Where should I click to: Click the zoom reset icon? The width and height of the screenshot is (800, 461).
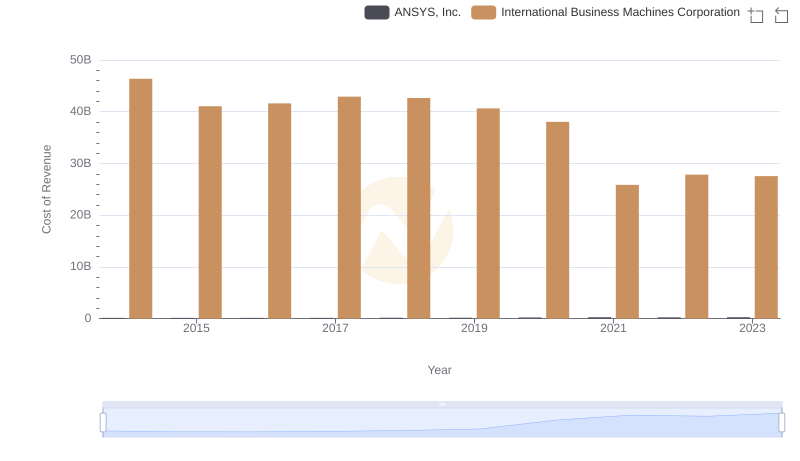pyautogui.click(x=781, y=15)
